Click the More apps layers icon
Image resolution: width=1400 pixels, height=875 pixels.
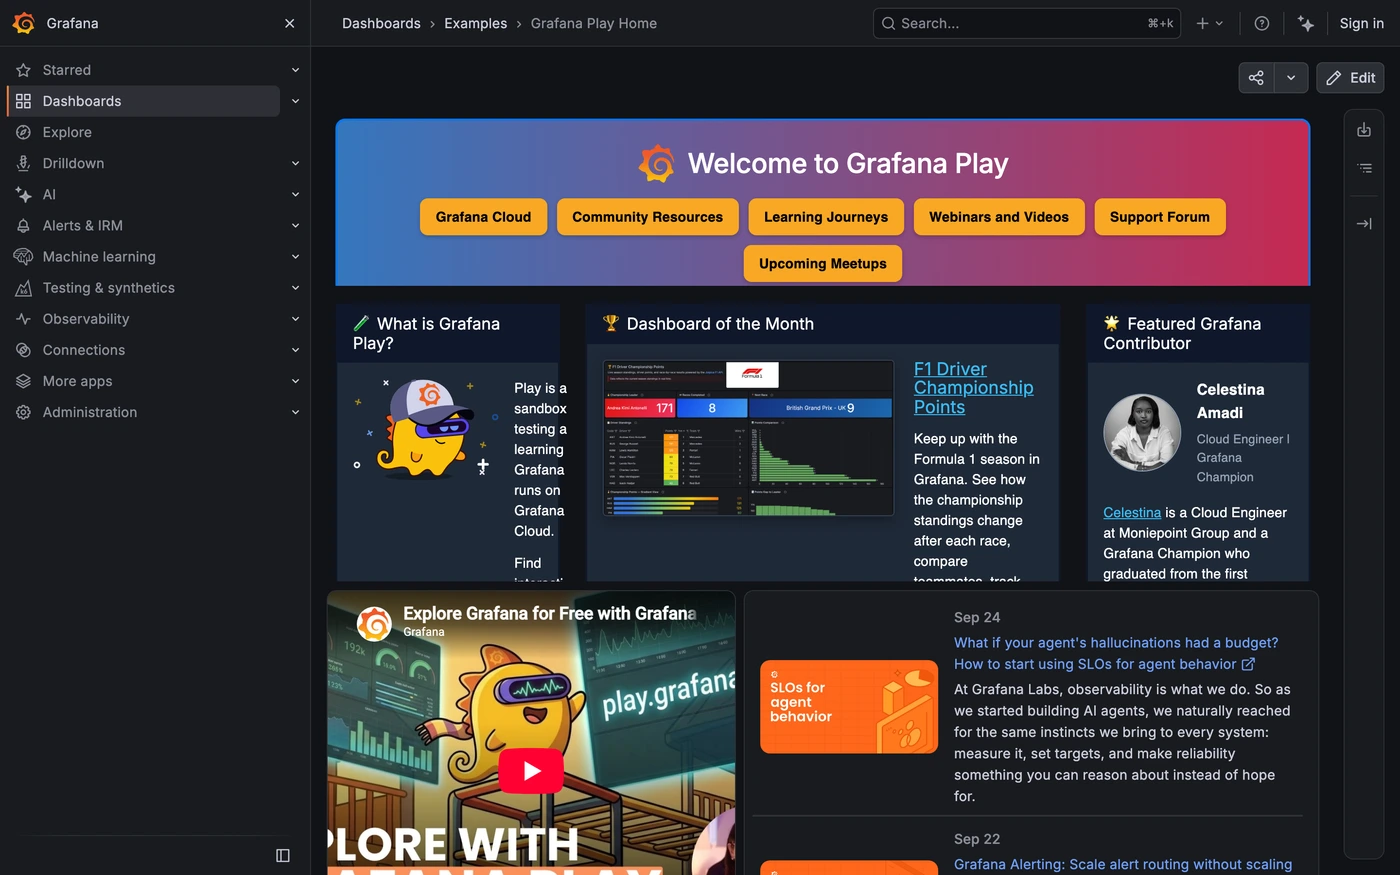click(23, 381)
